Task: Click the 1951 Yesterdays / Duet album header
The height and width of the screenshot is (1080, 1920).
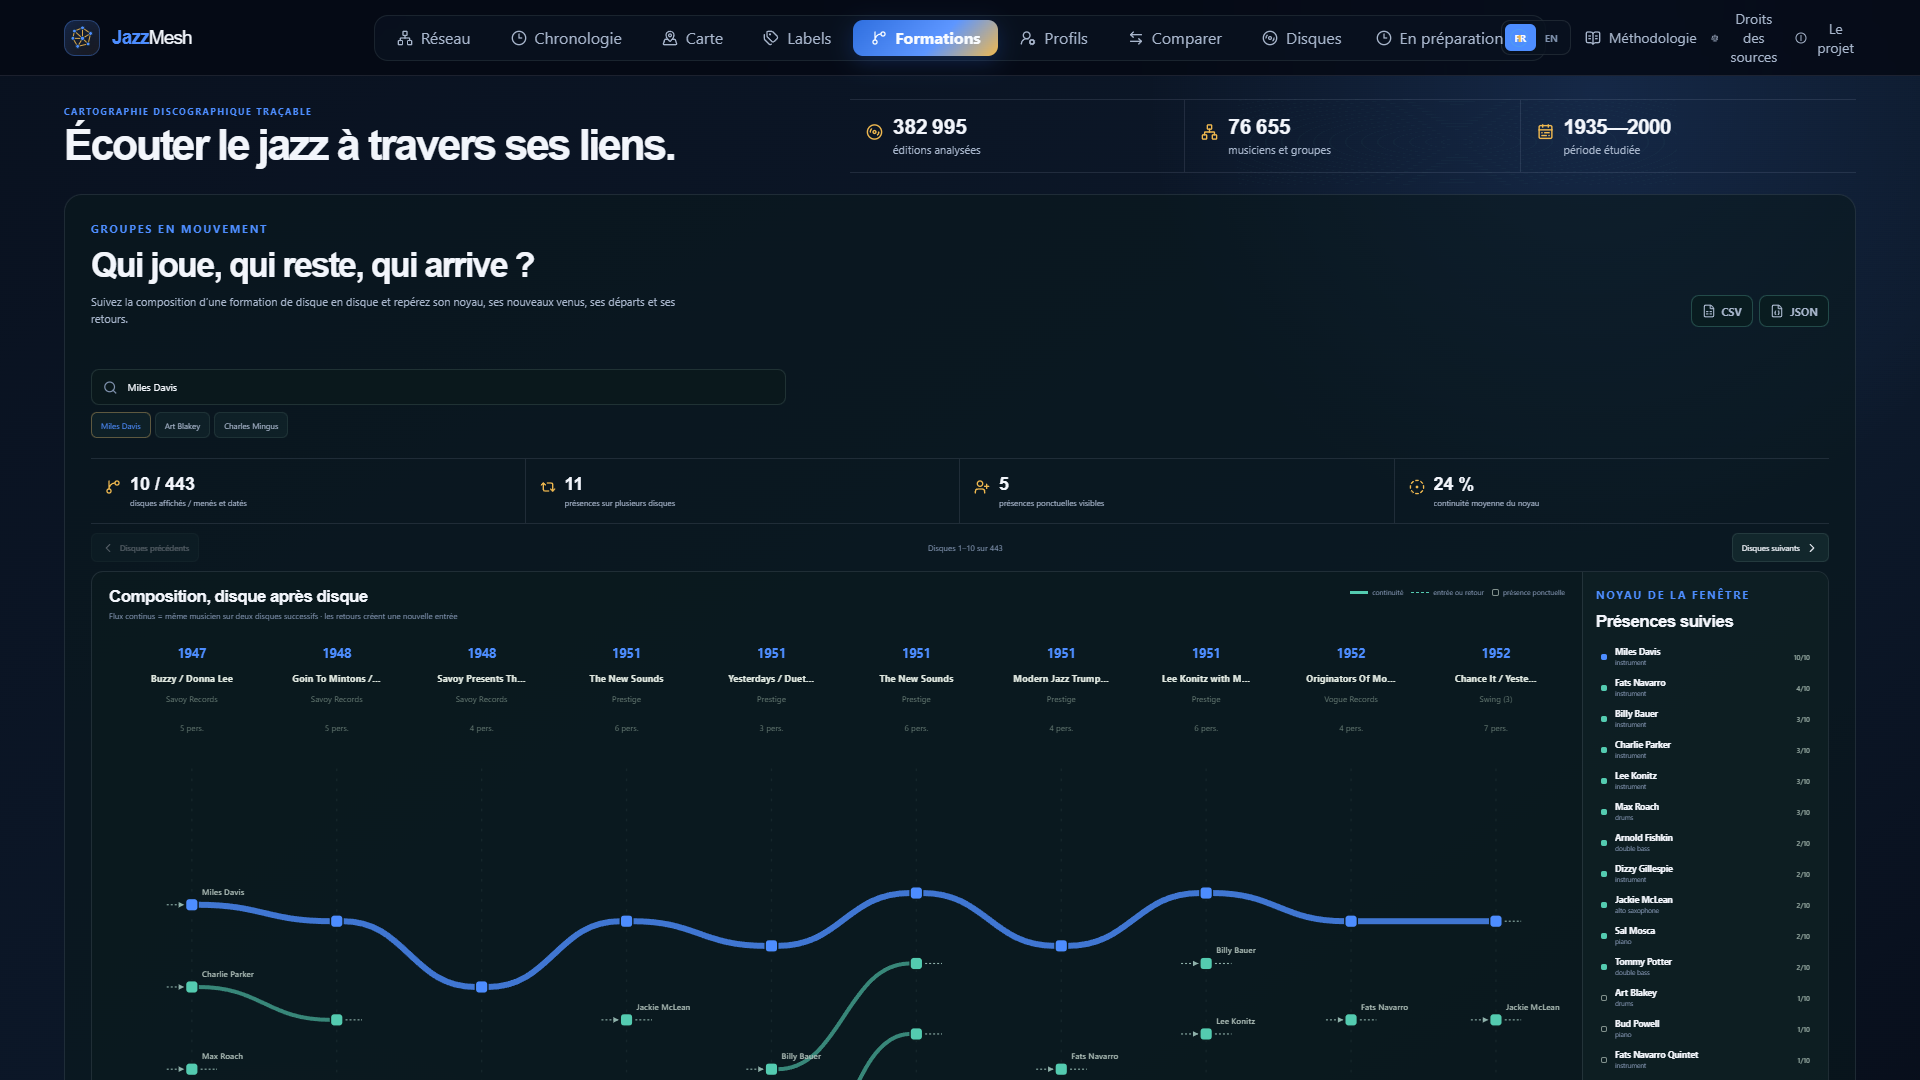Action: 771,690
